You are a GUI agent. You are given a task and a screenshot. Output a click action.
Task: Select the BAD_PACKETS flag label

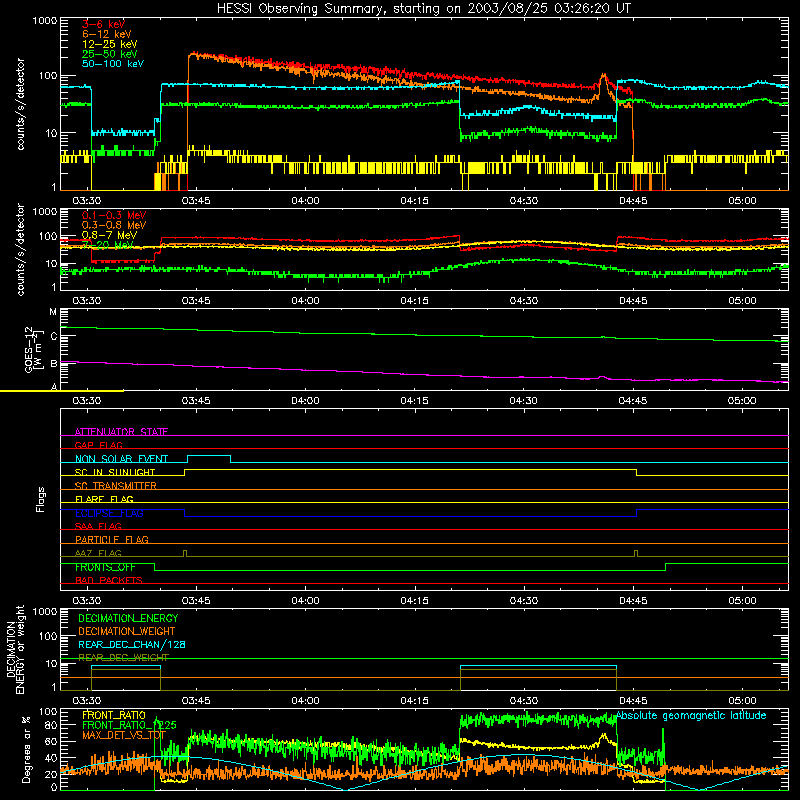pyautogui.click(x=109, y=580)
